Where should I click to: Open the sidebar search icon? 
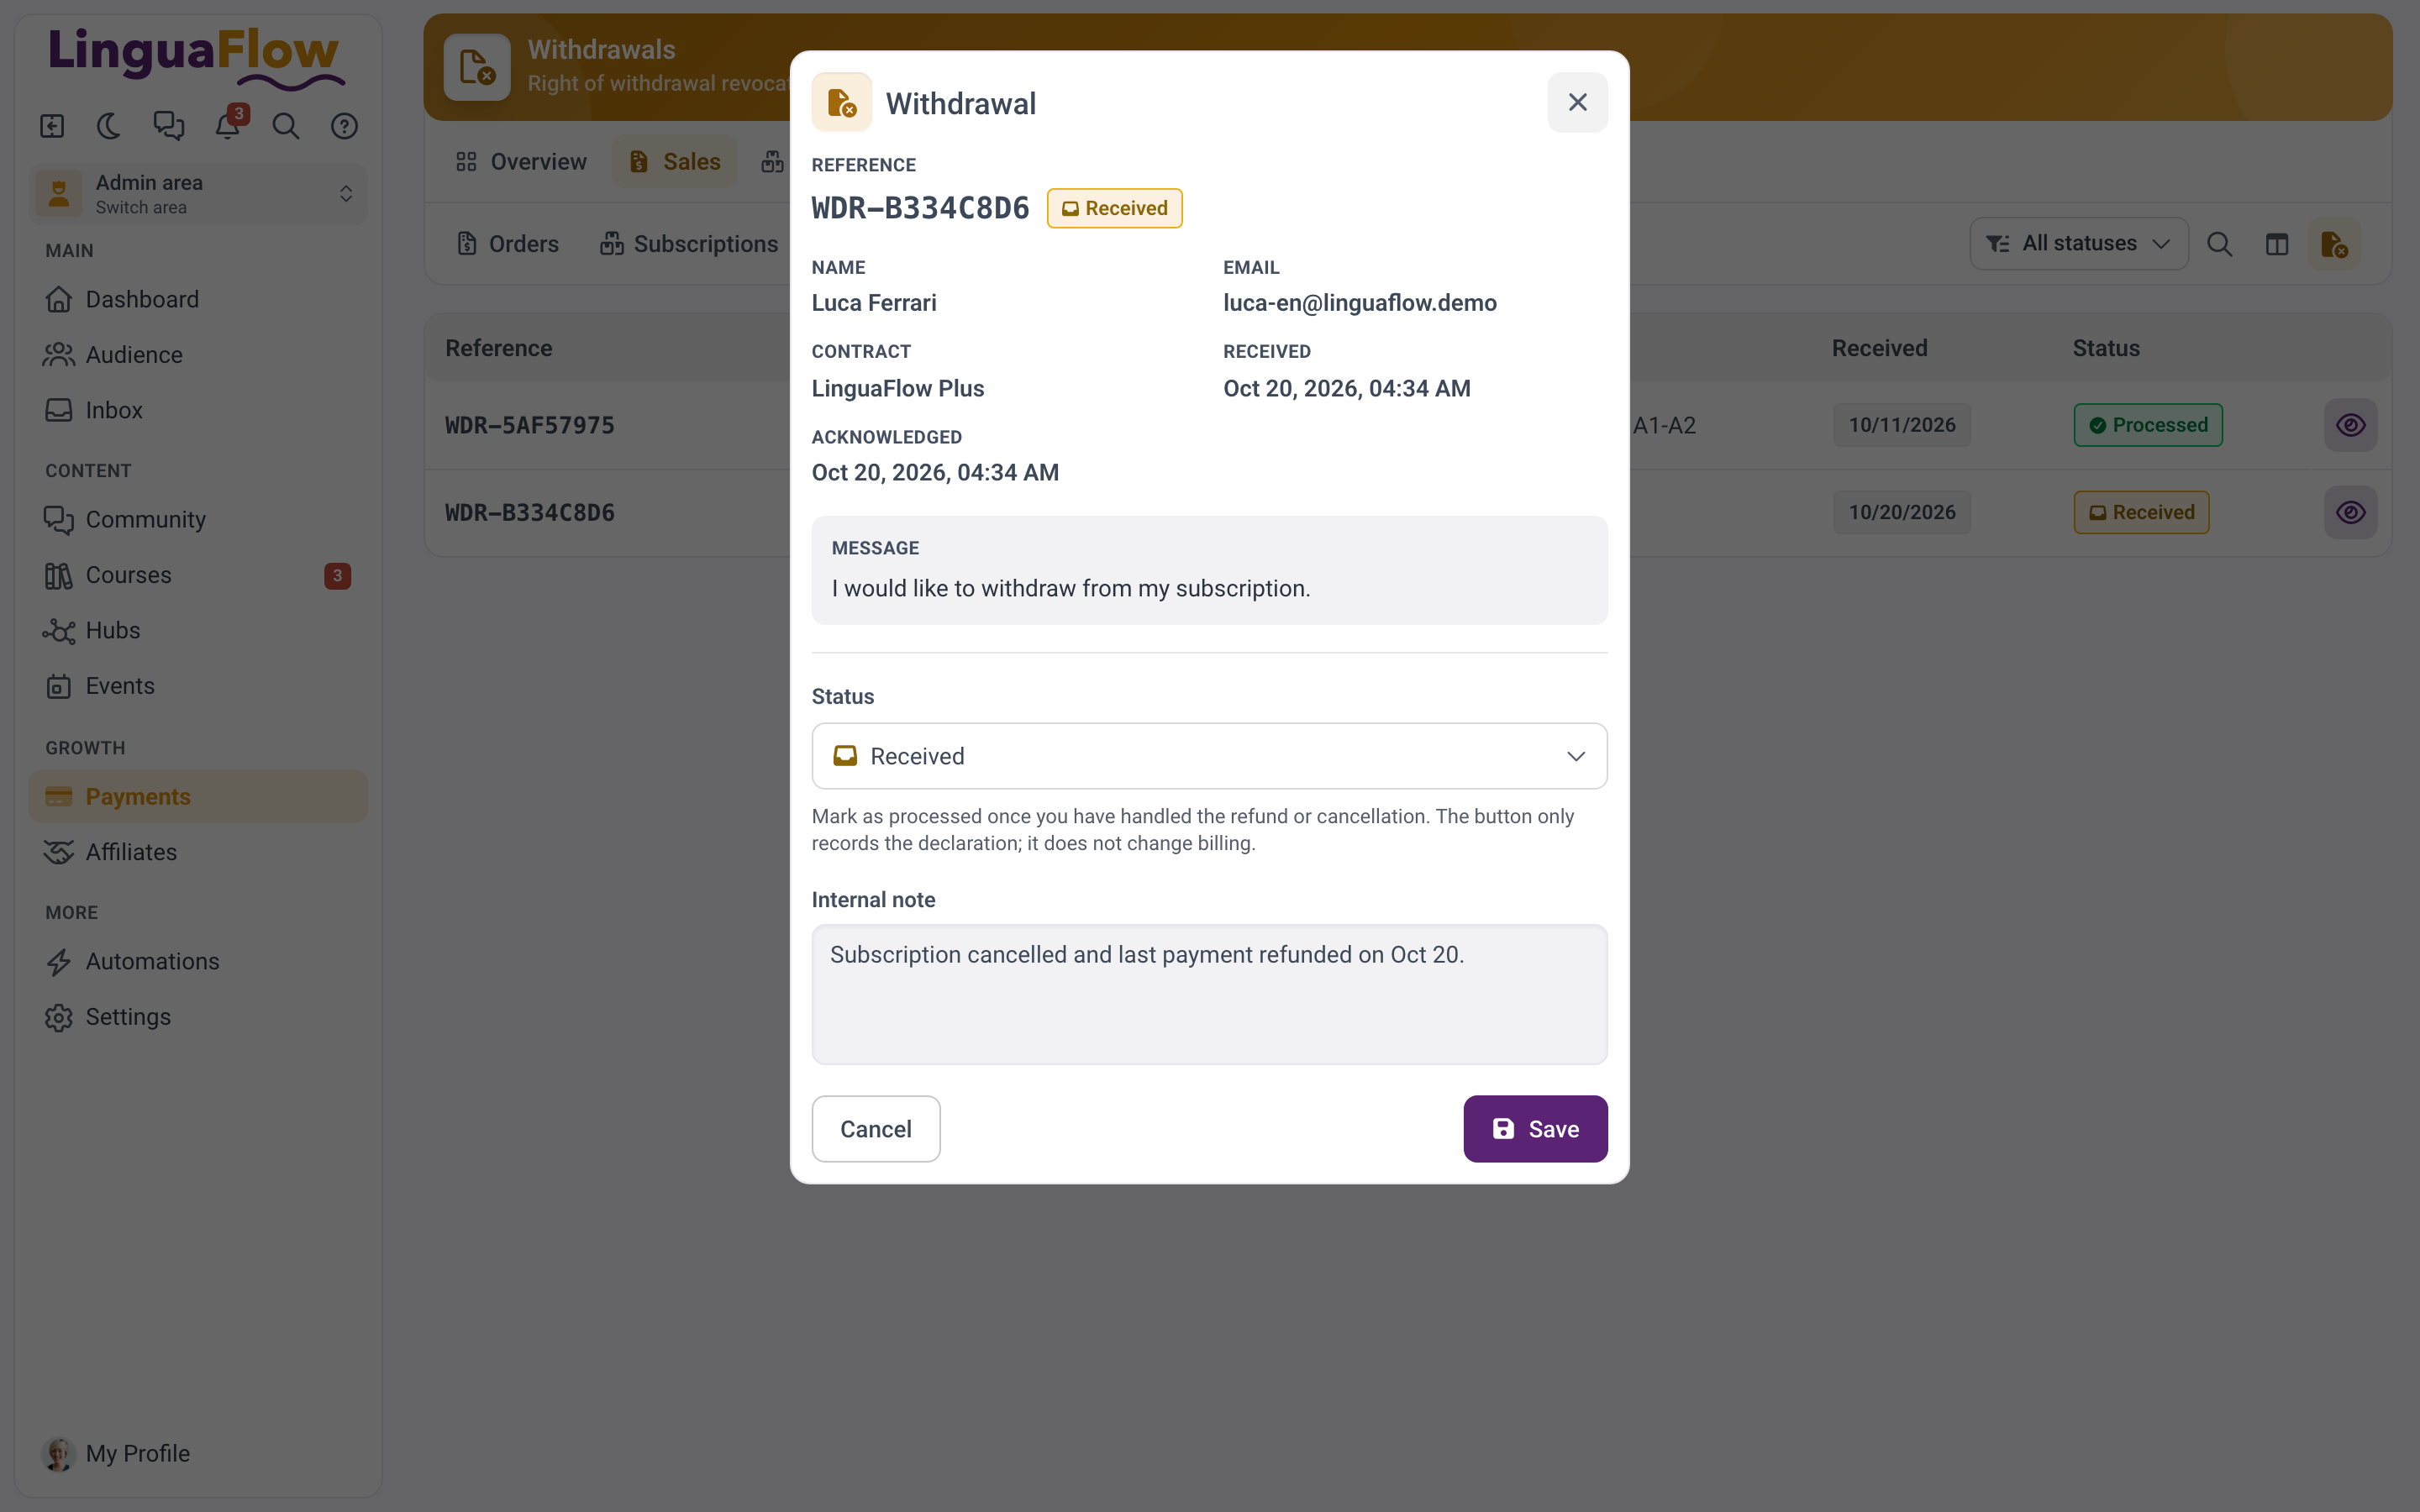(x=286, y=126)
